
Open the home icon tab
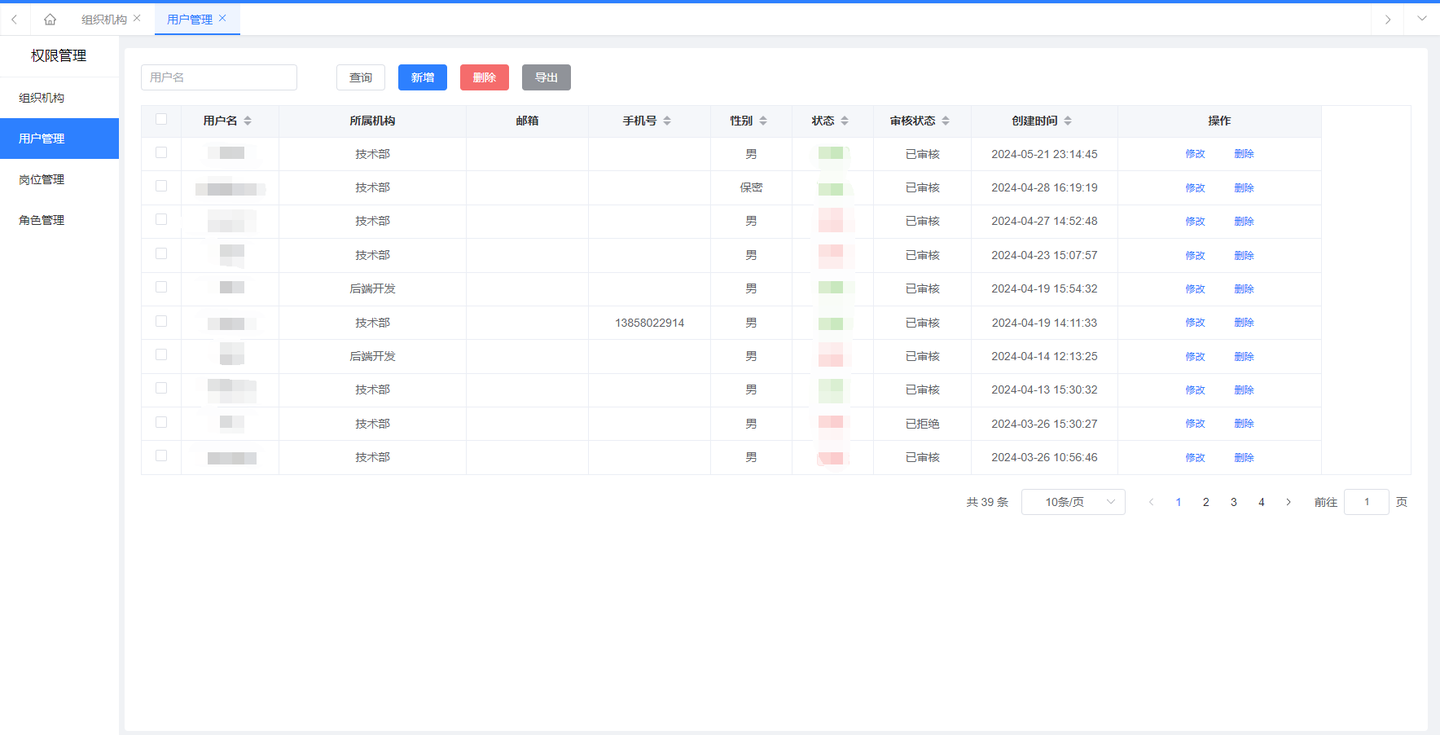[x=50, y=19]
